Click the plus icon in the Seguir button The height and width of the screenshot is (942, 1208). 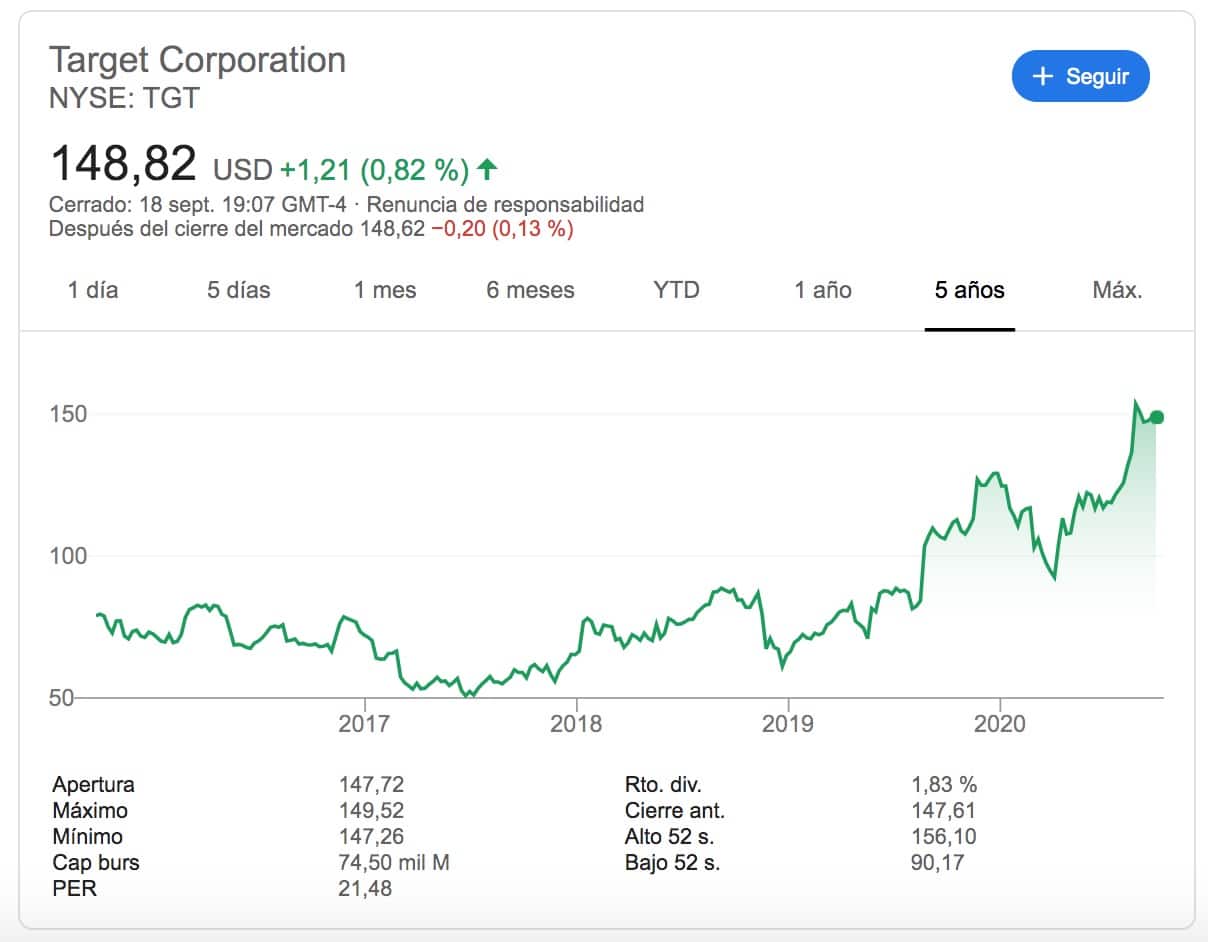(x=1042, y=77)
